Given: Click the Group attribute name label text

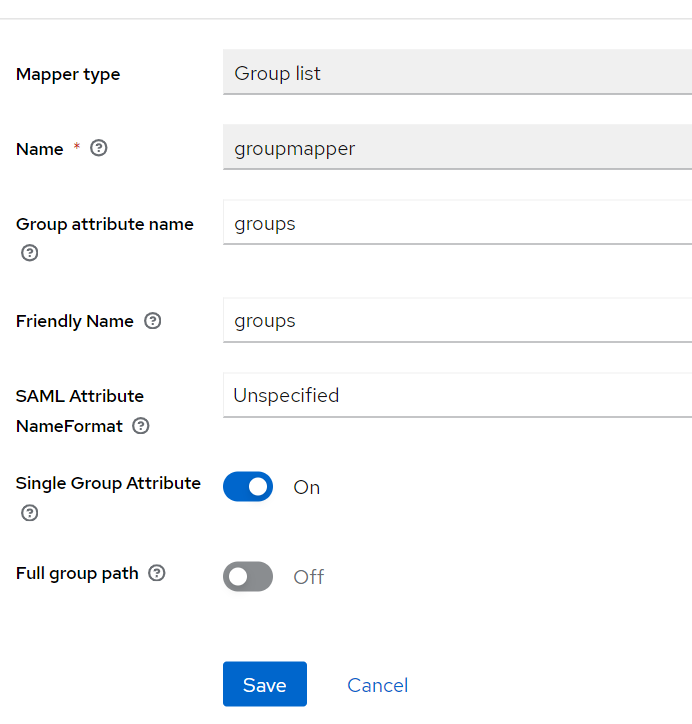Looking at the screenshot, I should click(105, 224).
